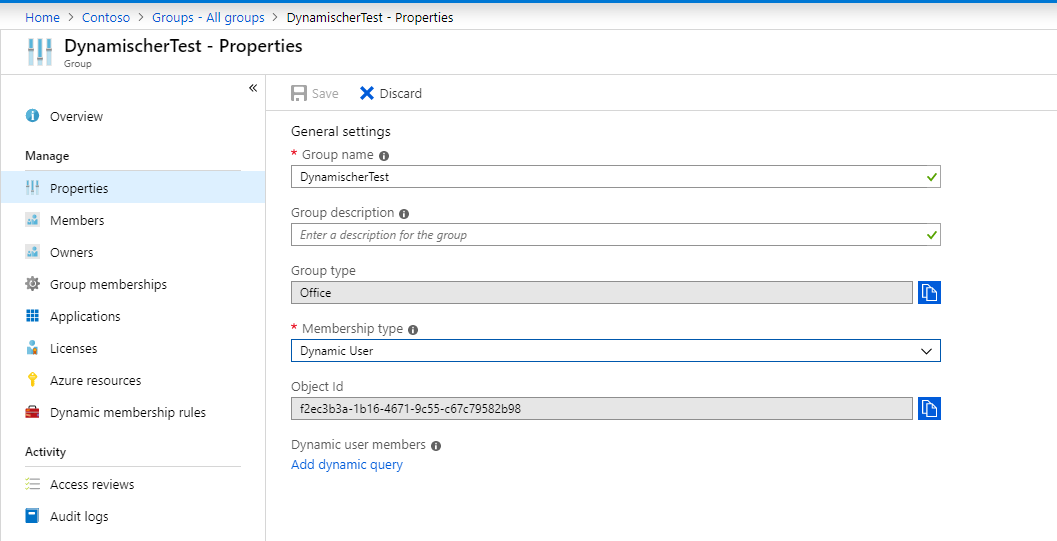
Task: Navigate to Groups - All groups breadcrumb
Action: [208, 18]
